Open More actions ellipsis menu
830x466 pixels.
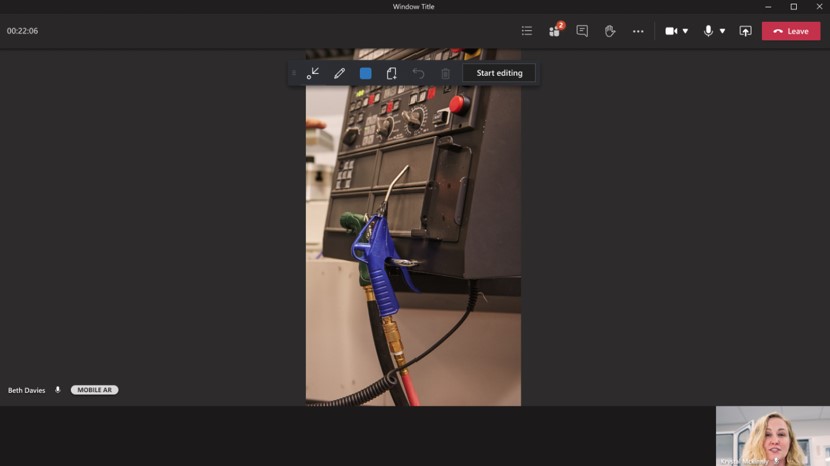point(638,31)
